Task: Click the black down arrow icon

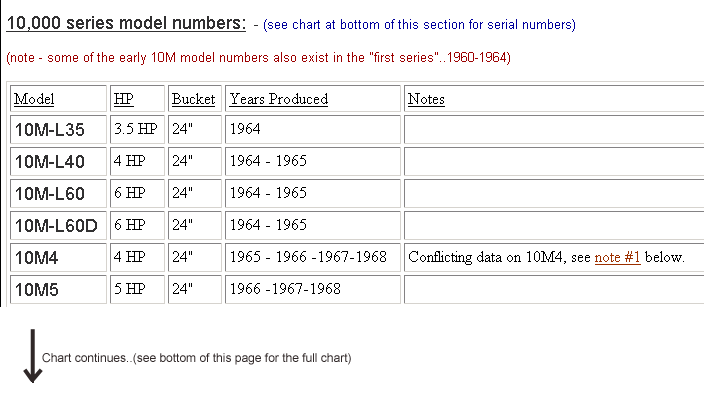Action: [x=32, y=359]
